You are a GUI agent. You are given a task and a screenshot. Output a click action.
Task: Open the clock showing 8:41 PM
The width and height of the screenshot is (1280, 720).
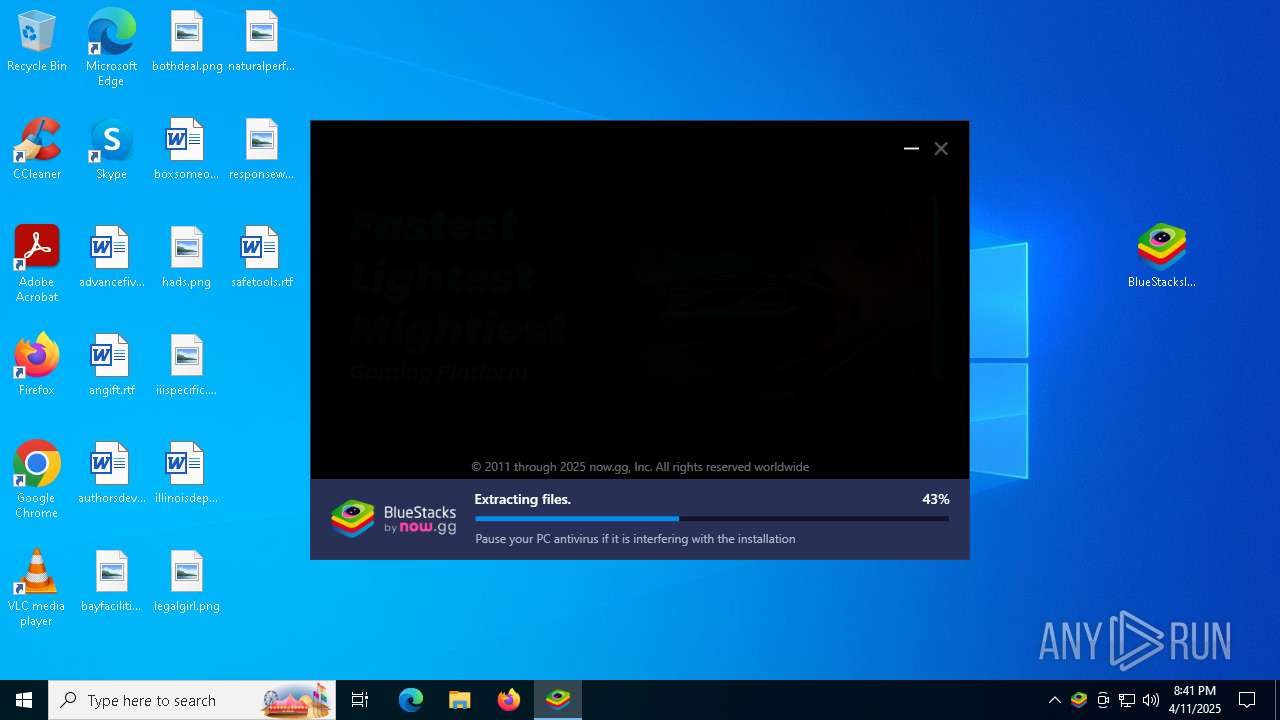click(1195, 700)
